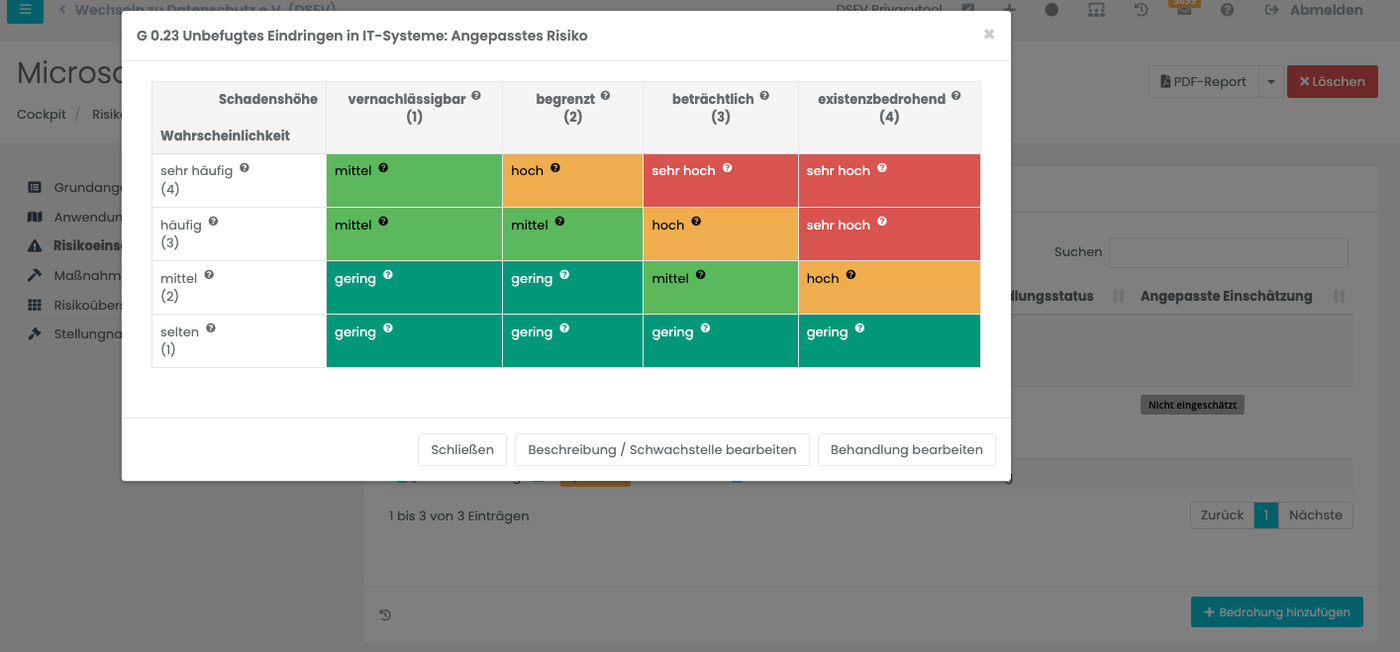Click 'Behandlung bearbeiten' button
The width and height of the screenshot is (1400, 652).
(x=906, y=450)
